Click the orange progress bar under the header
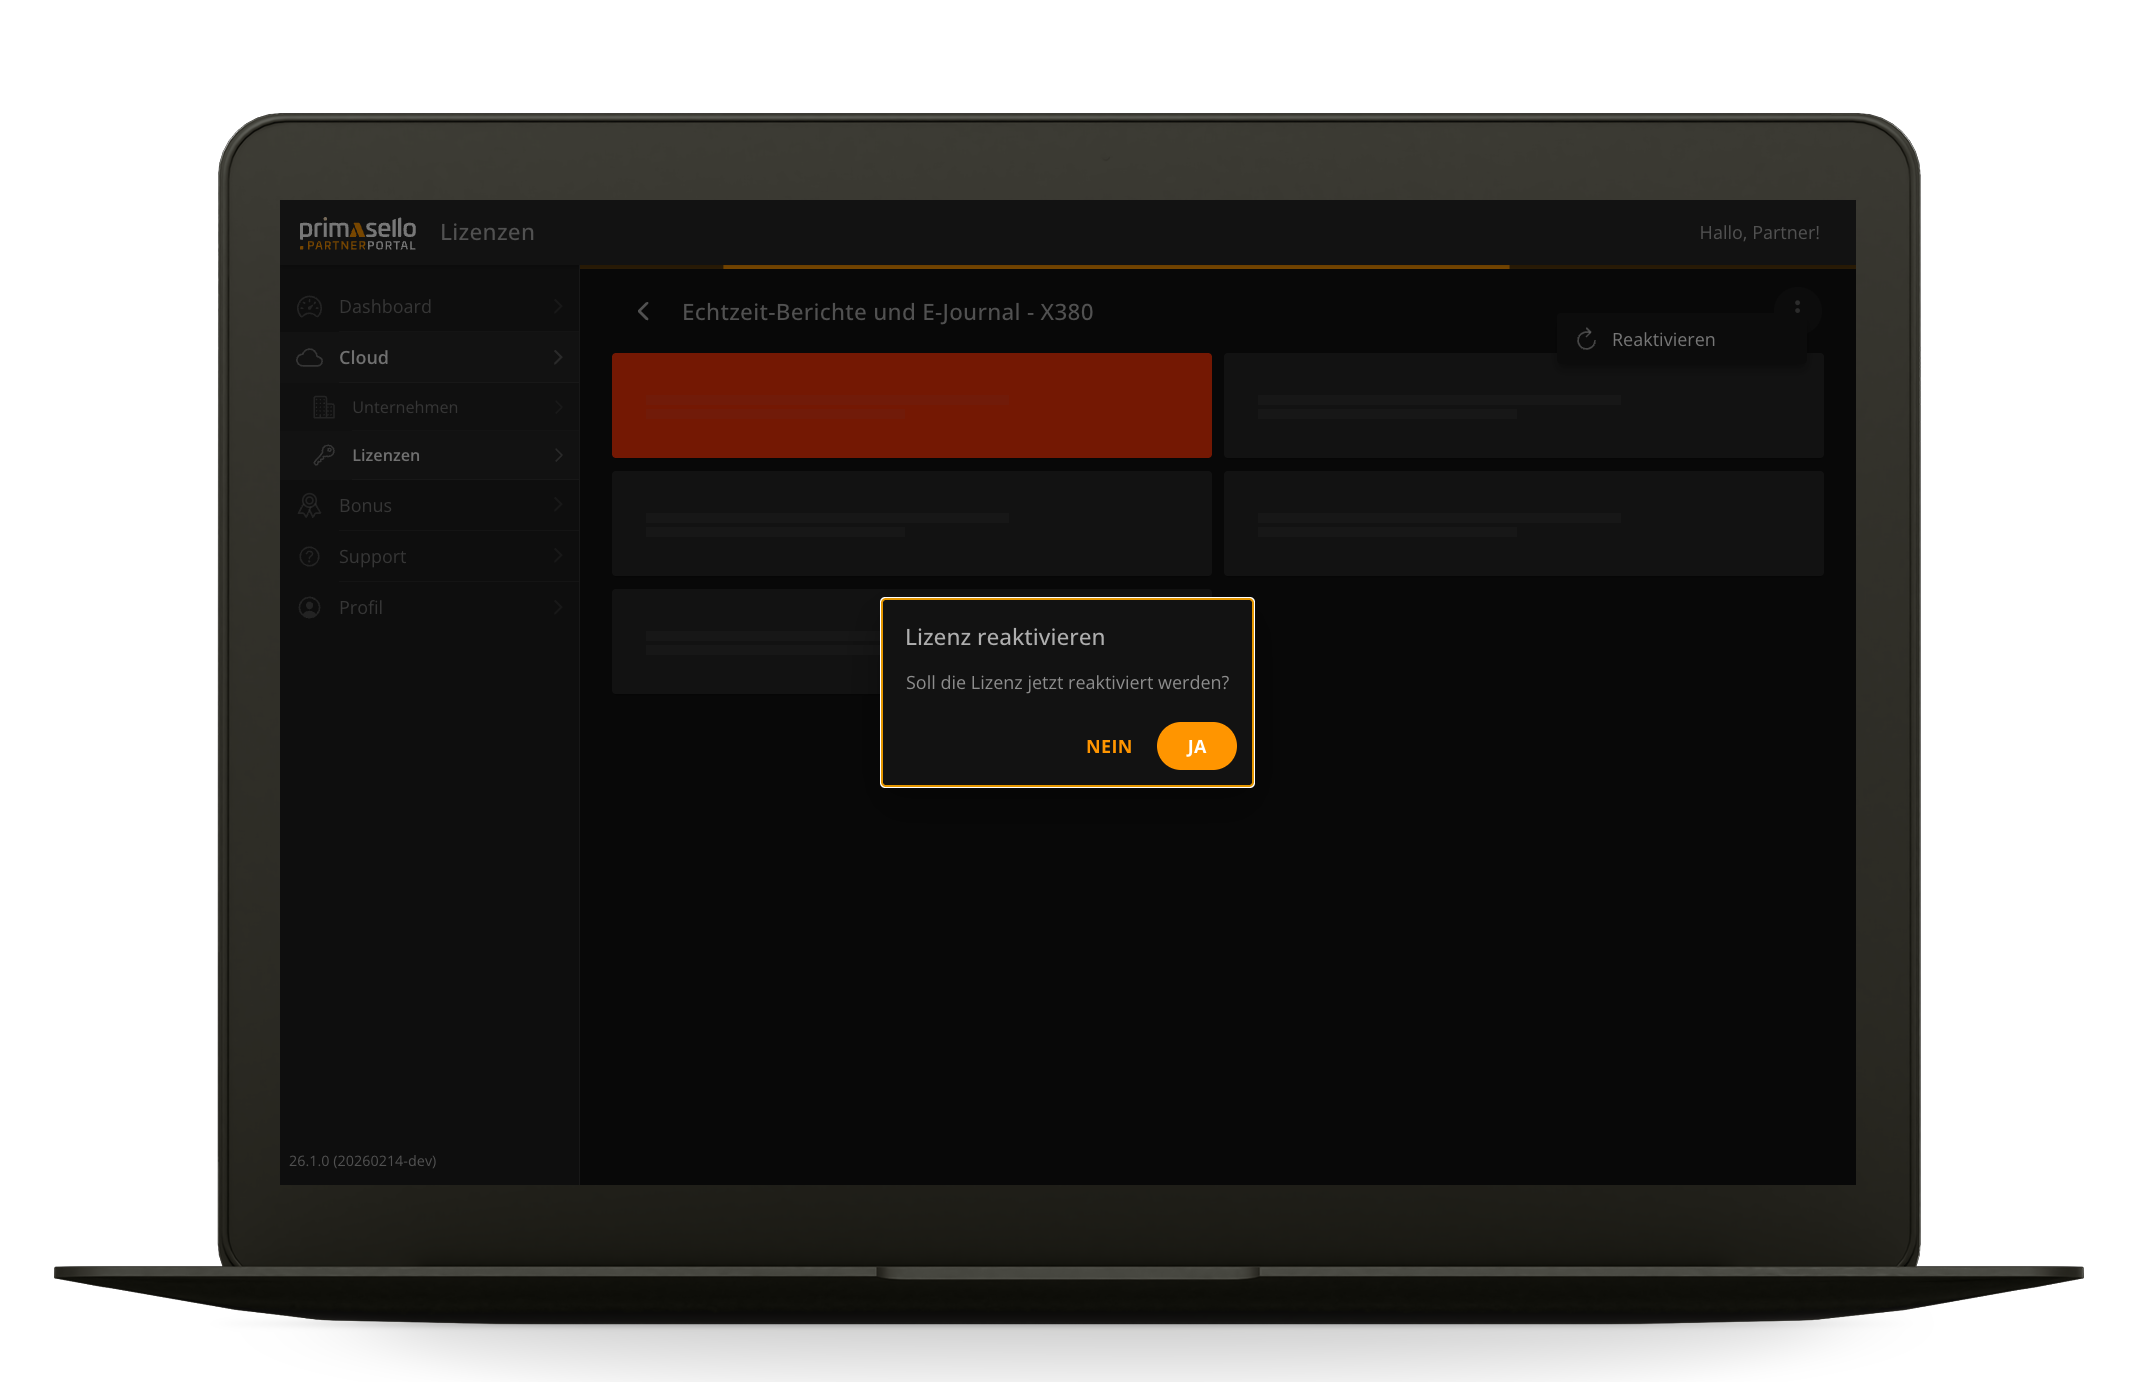 (x=1116, y=267)
